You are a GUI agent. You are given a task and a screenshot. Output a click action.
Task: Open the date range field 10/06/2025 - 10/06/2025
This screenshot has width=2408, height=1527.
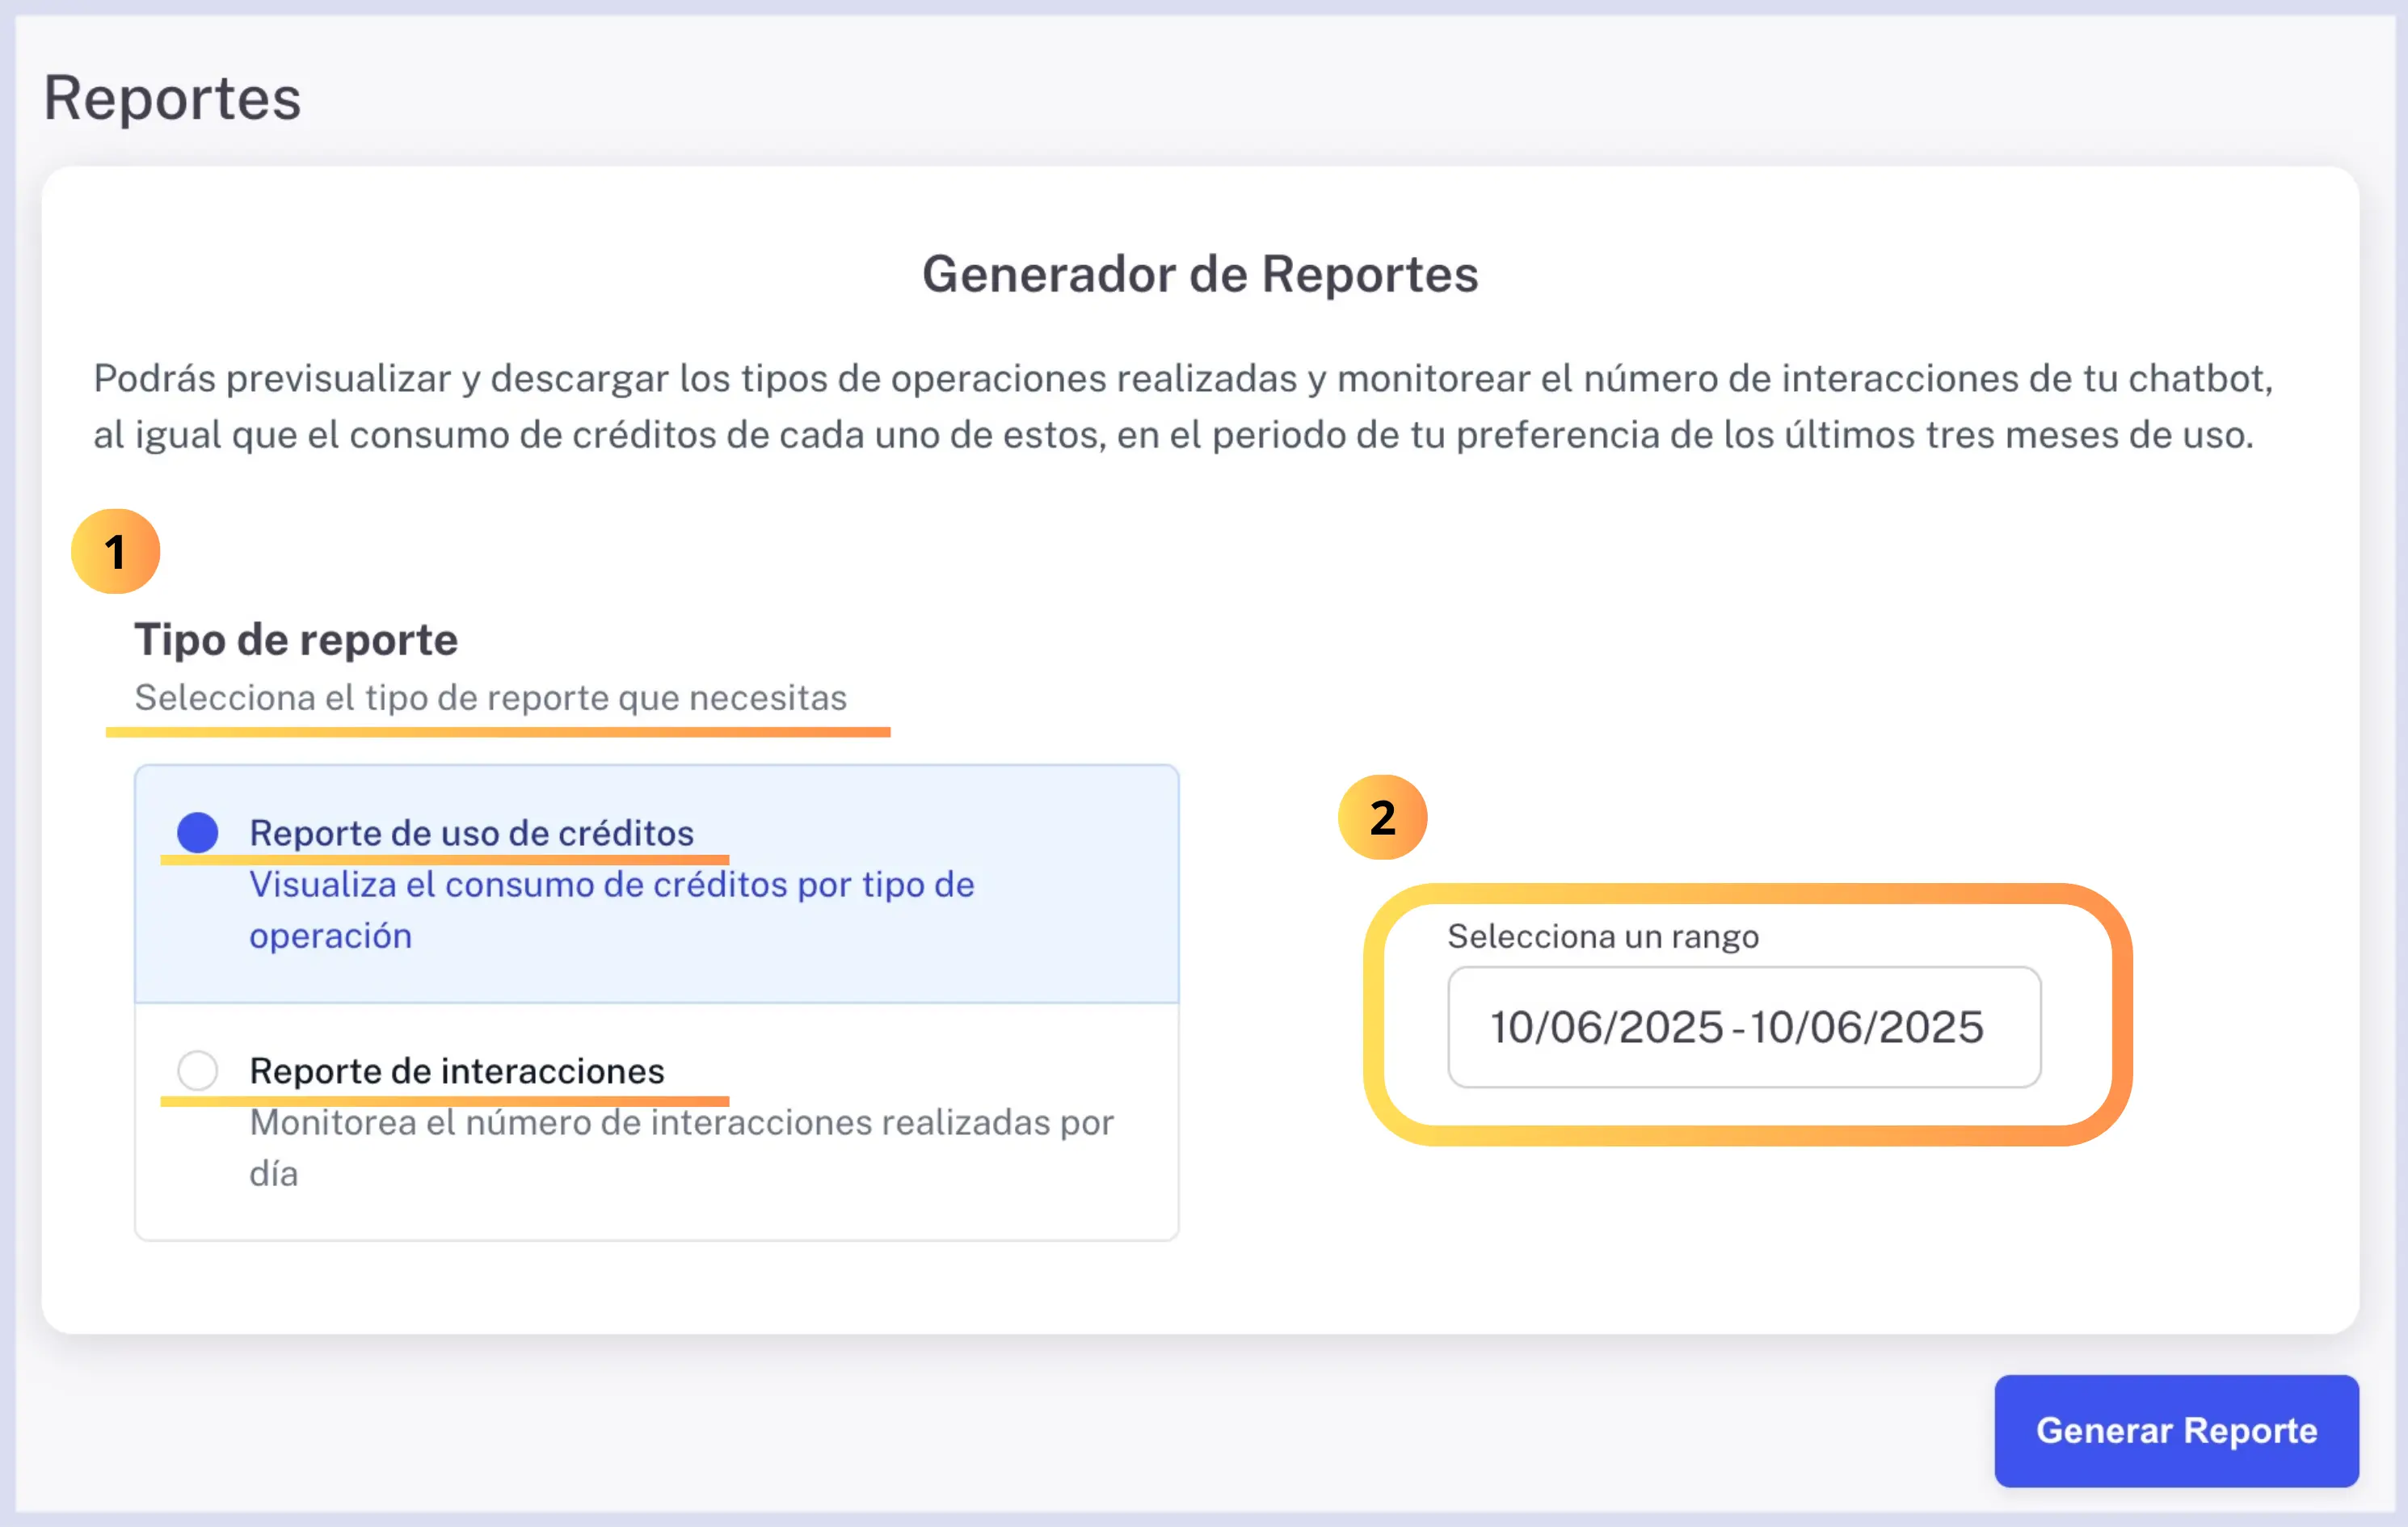[x=1744, y=1027]
